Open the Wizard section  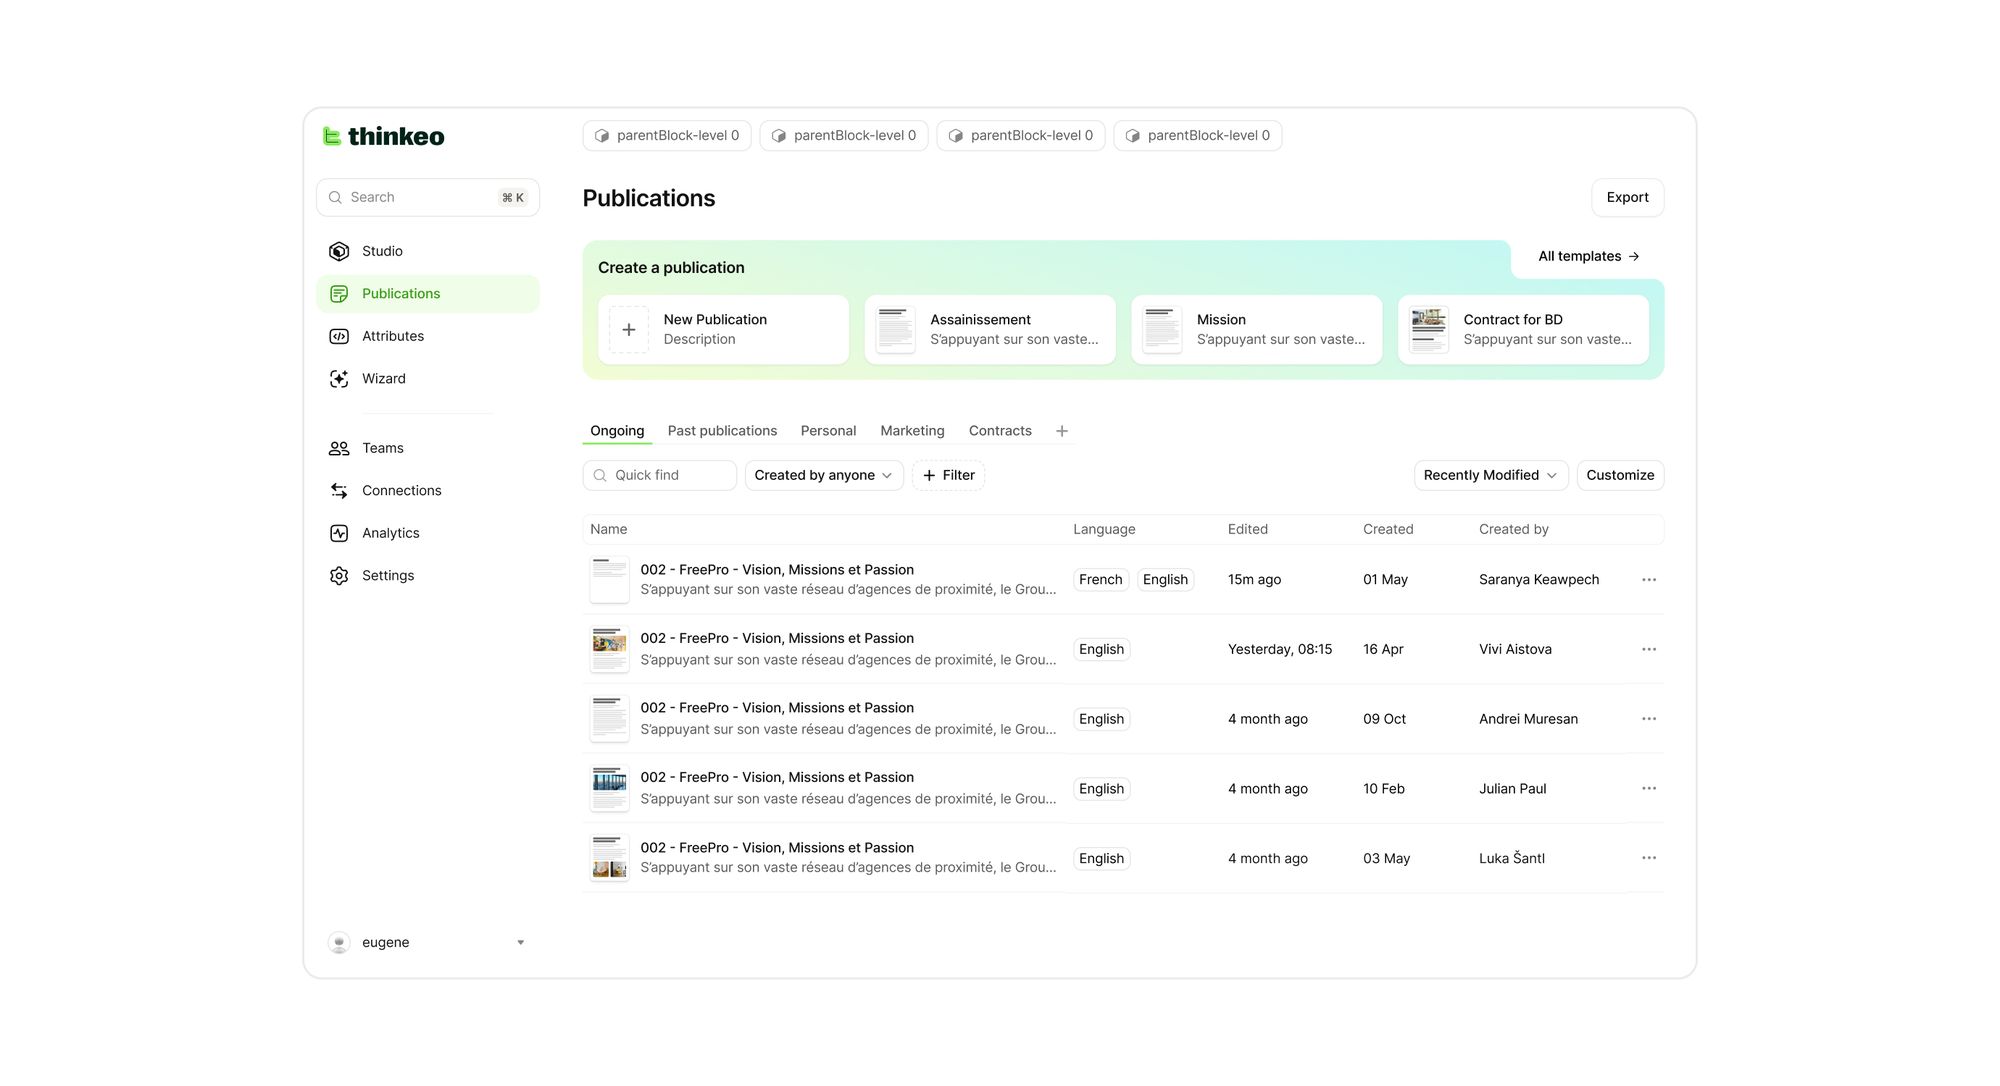(427, 379)
